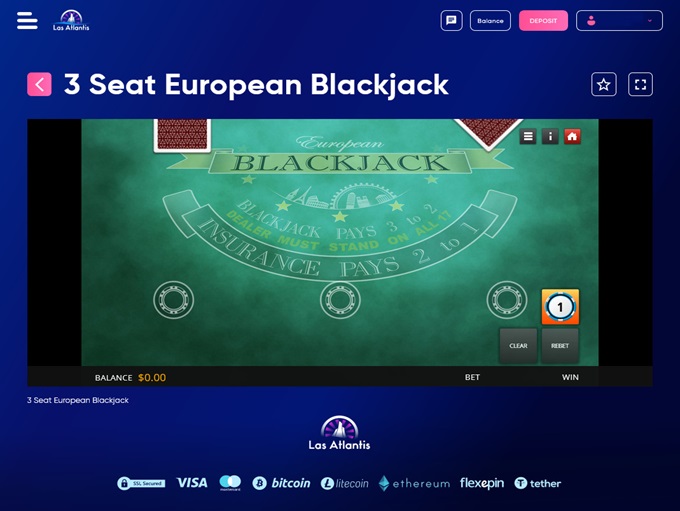Show the Balance button in header
The image size is (680, 511).
pos(490,20)
